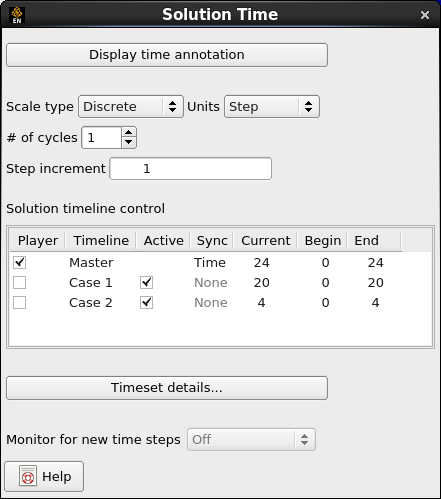Click the EnSight app icon in title bar
This screenshot has height=499, width=441.
coord(17,15)
